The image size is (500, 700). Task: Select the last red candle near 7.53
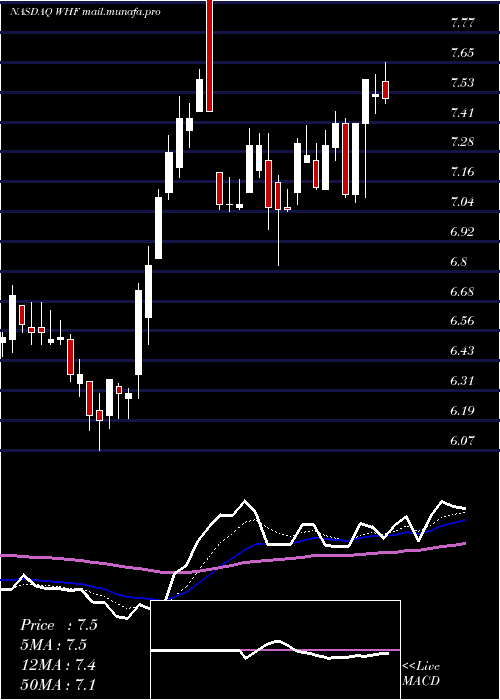tap(385, 90)
